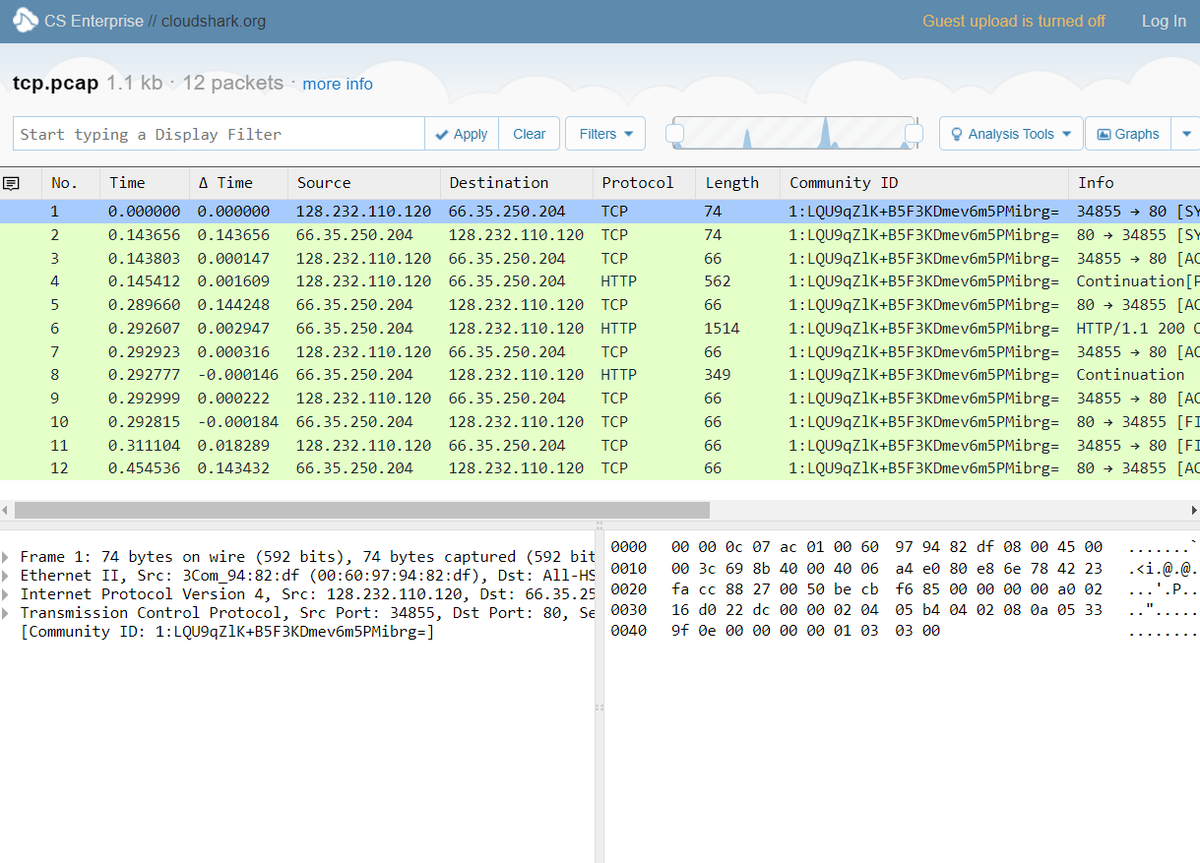Select packet 10 at time 0.292815
Viewport: 1200px width, 863px height.
pos(600,422)
